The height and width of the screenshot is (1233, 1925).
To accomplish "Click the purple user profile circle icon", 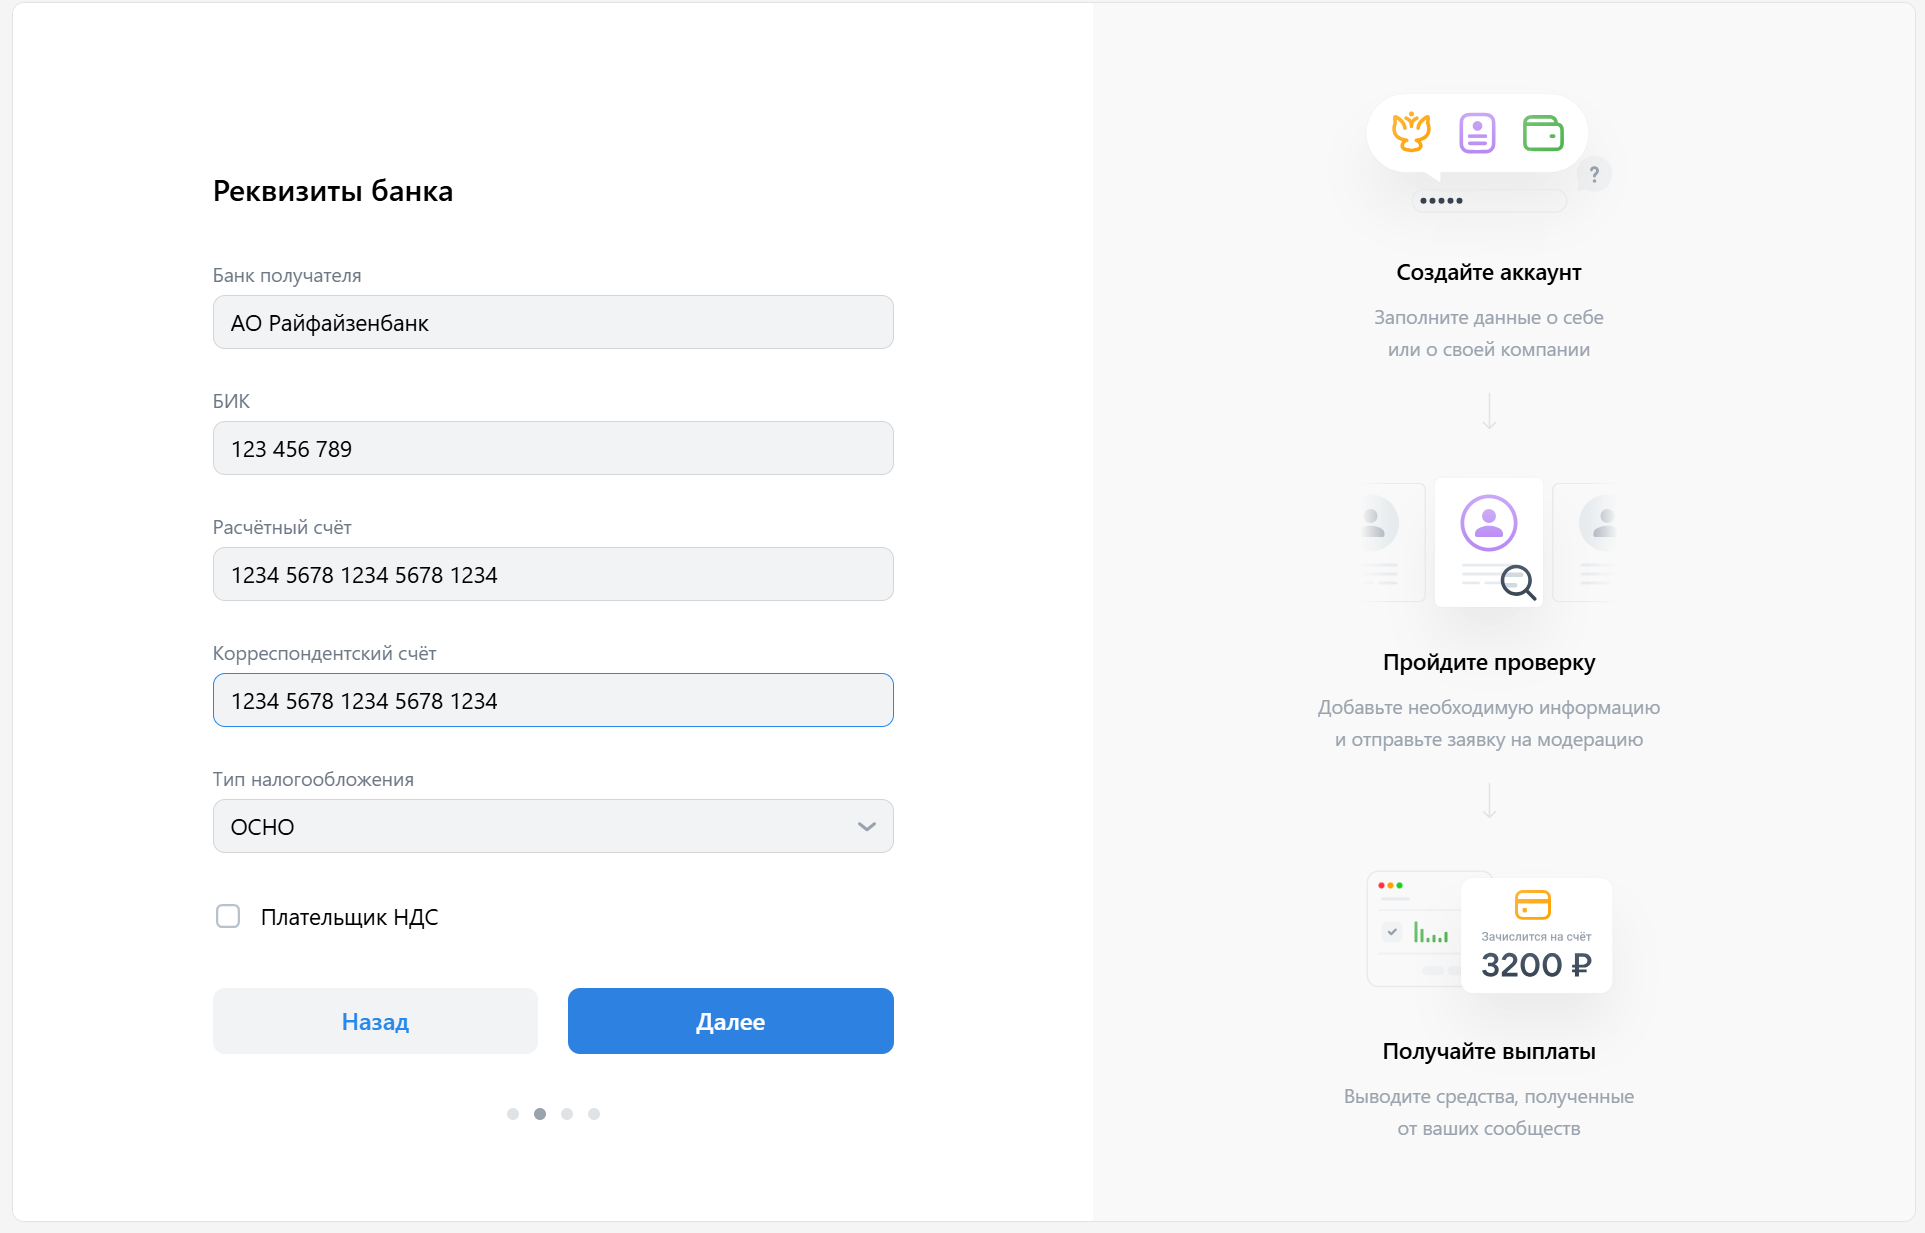I will pos(1488,523).
